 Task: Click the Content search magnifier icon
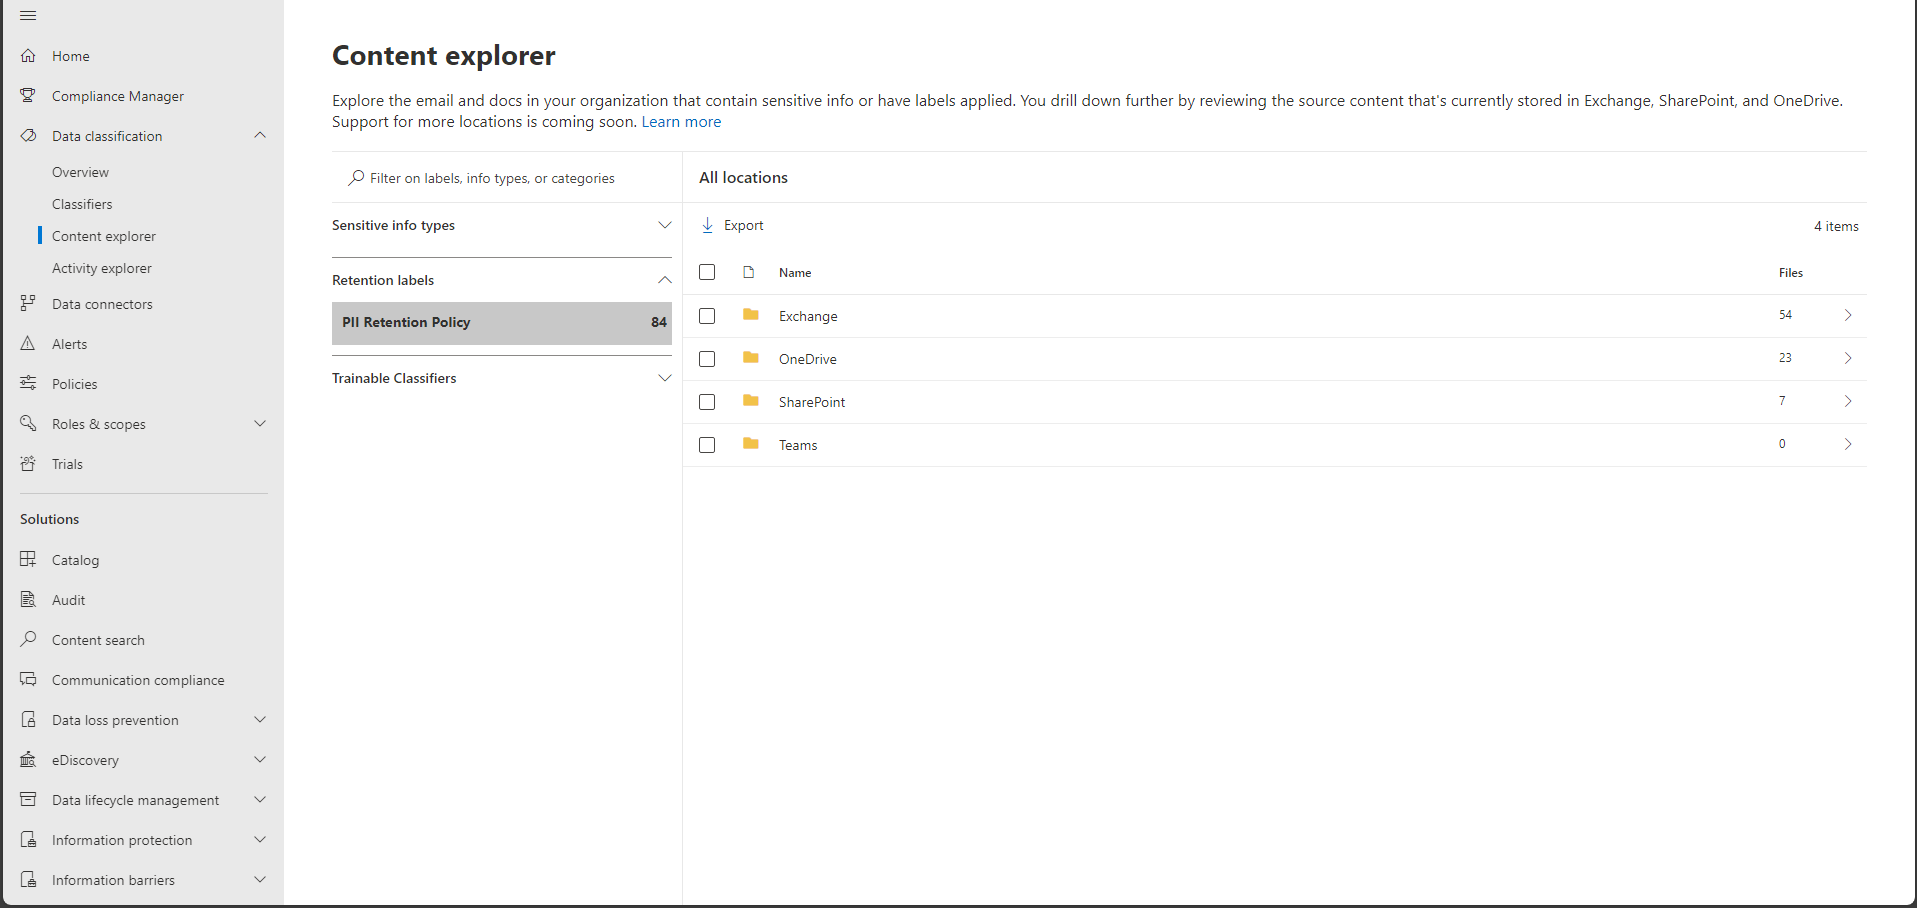(28, 640)
